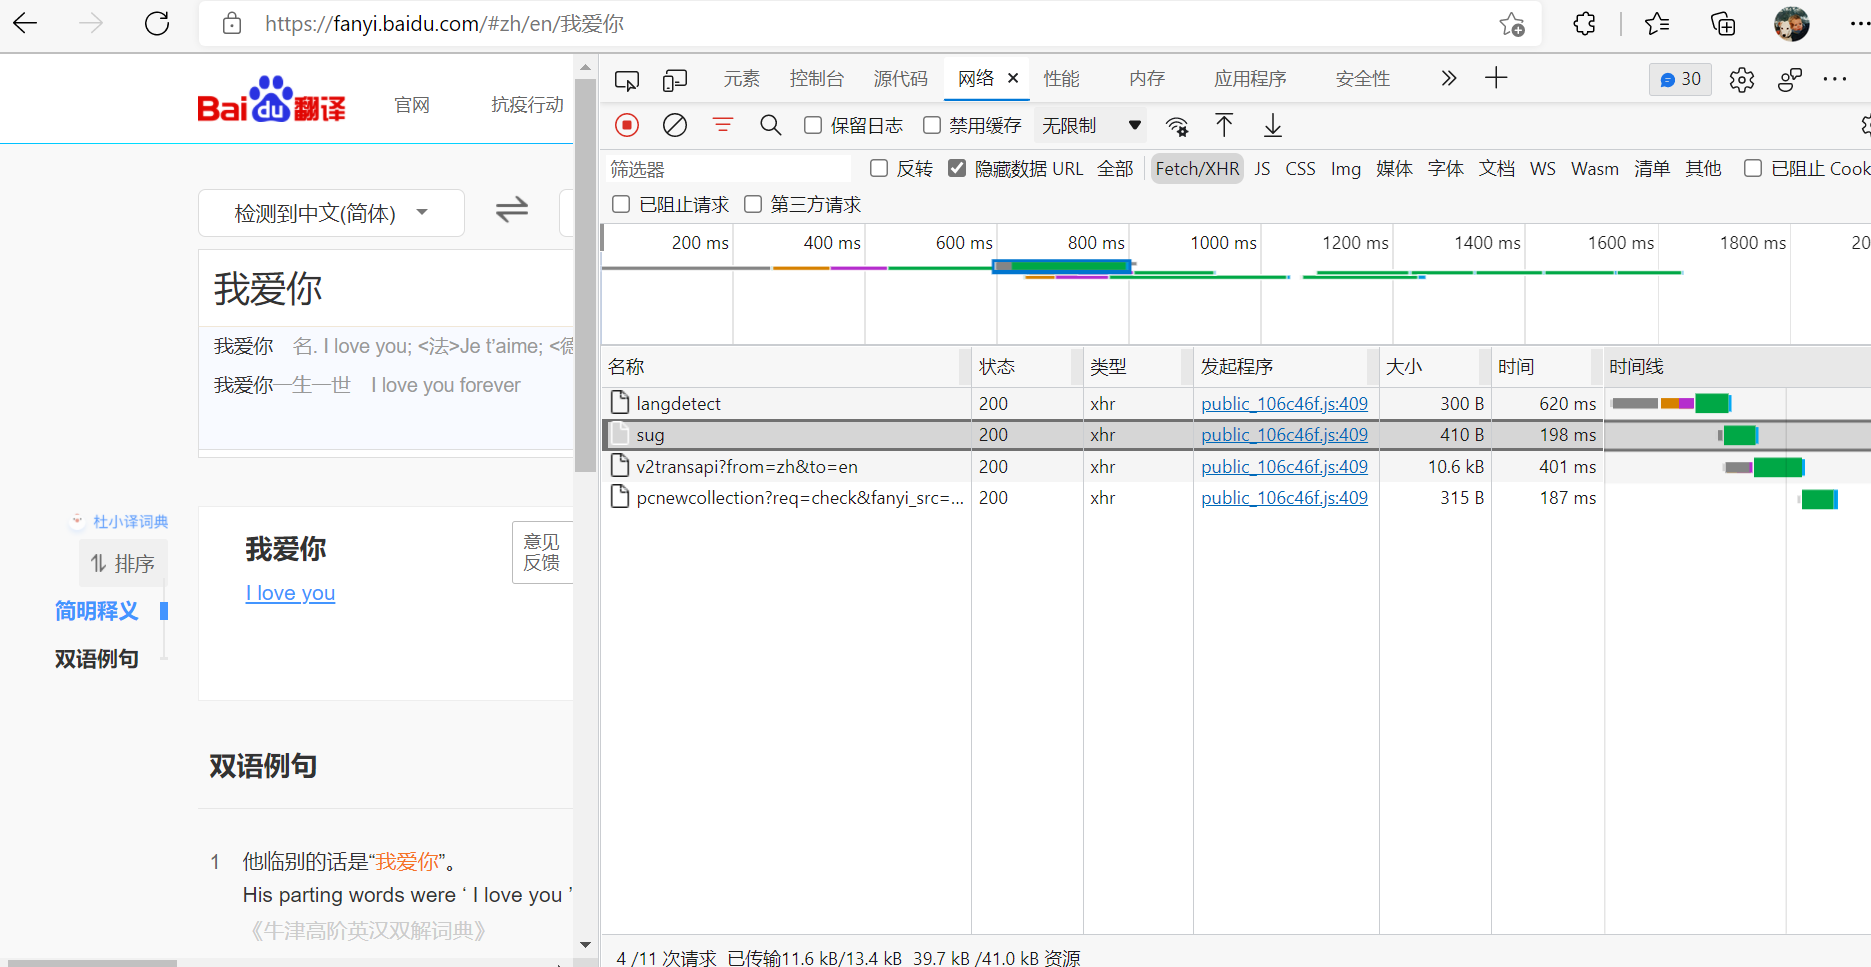Switch to the 元素 tab

coord(742,79)
